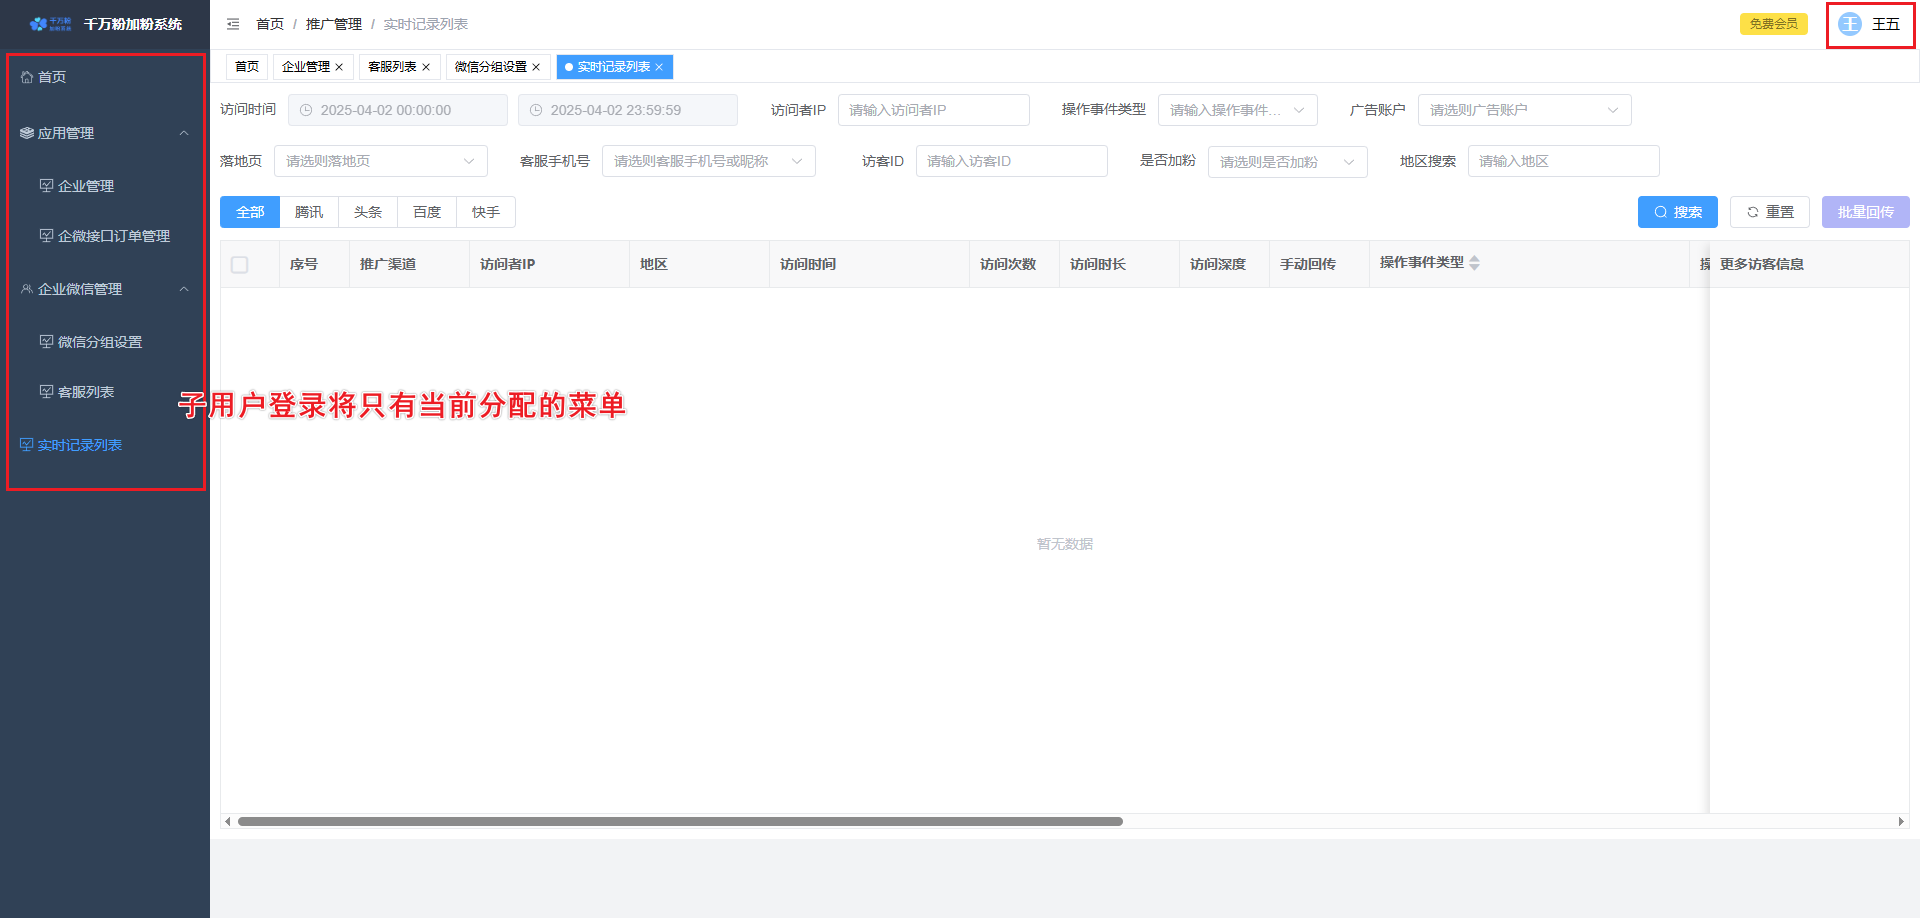Click the 重置 reset button
The width and height of the screenshot is (1920, 918).
coord(1769,212)
